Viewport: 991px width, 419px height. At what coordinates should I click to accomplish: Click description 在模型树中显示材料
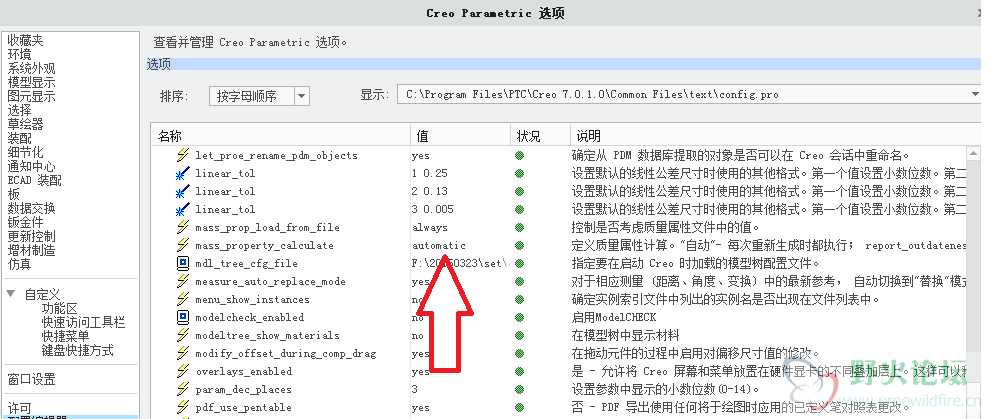[x=626, y=336]
